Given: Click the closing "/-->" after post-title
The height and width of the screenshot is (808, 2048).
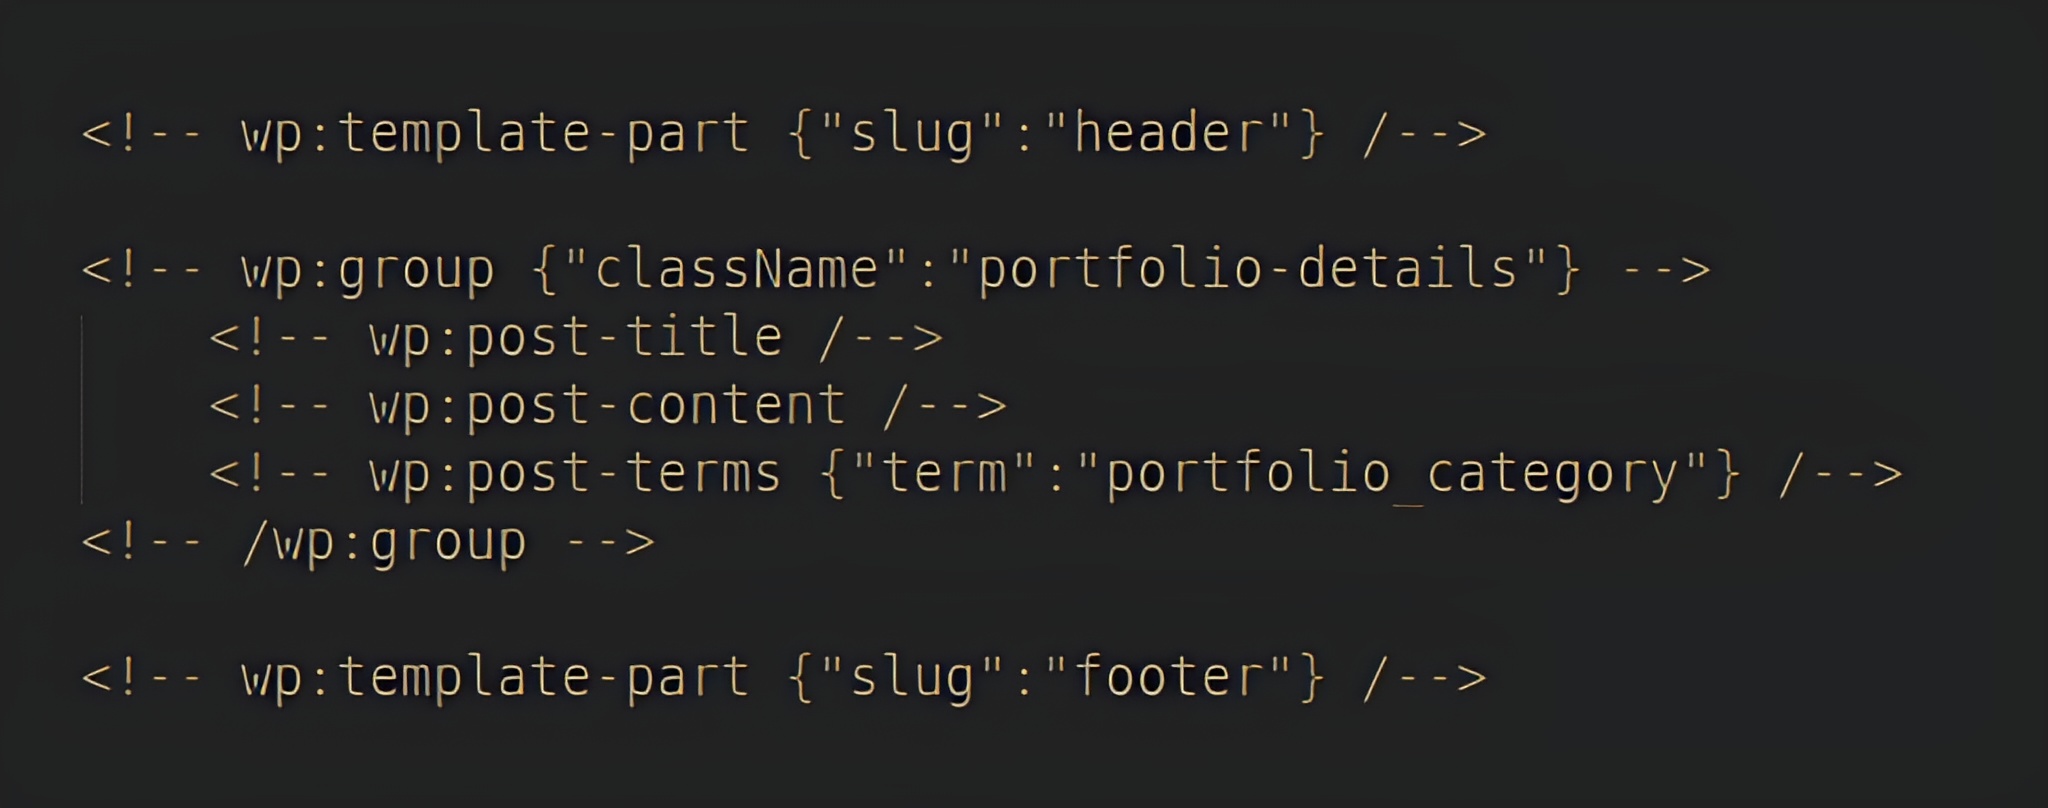Looking at the screenshot, I should [881, 338].
